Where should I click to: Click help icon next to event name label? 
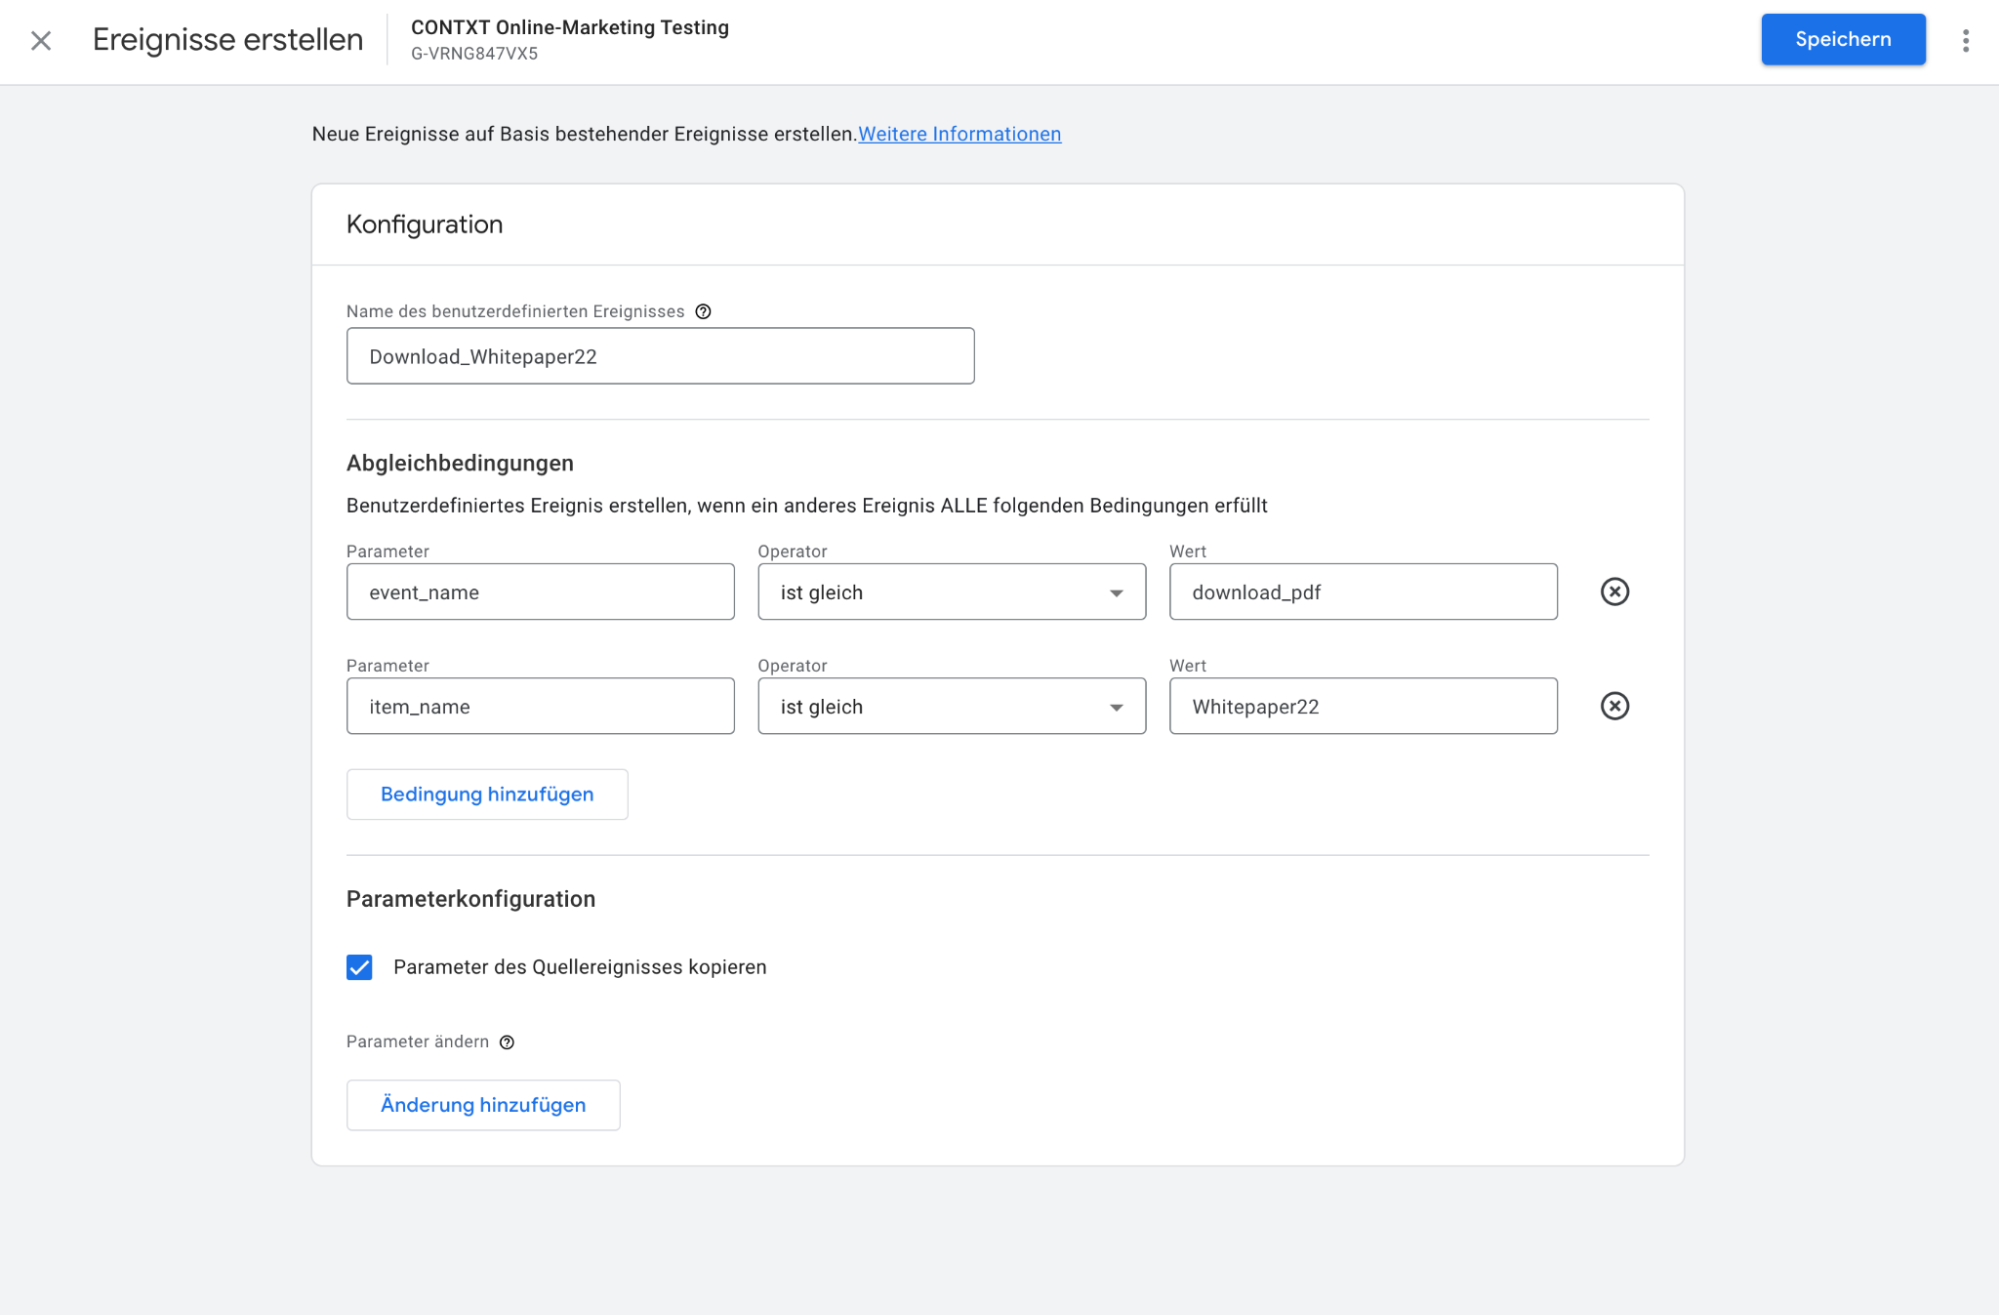pos(703,311)
